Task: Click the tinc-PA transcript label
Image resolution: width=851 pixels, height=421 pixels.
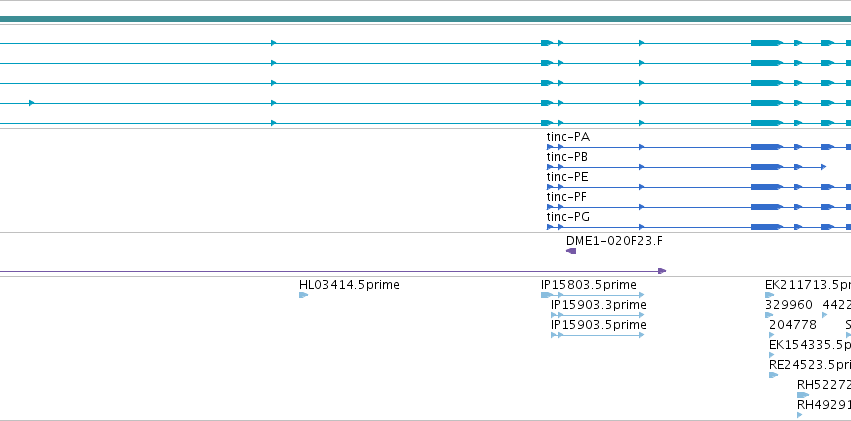Action: click(568, 137)
